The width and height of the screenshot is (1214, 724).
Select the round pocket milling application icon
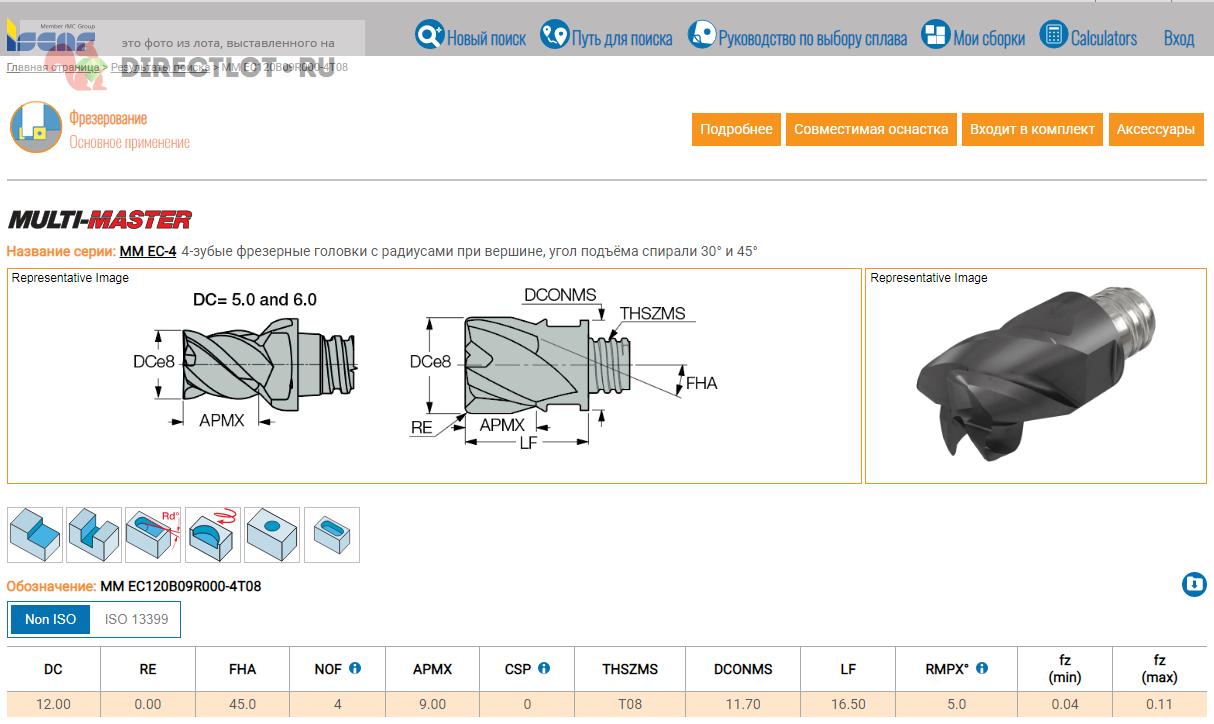pyautogui.click(x=272, y=535)
